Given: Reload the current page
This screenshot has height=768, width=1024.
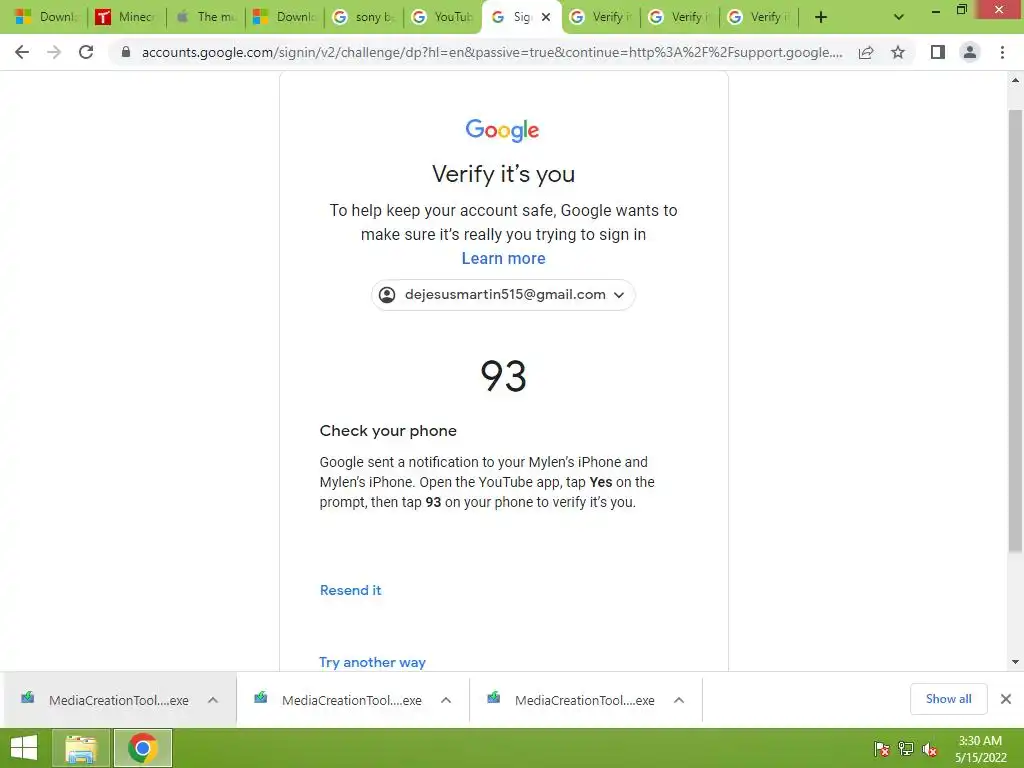Looking at the screenshot, I should [x=86, y=52].
